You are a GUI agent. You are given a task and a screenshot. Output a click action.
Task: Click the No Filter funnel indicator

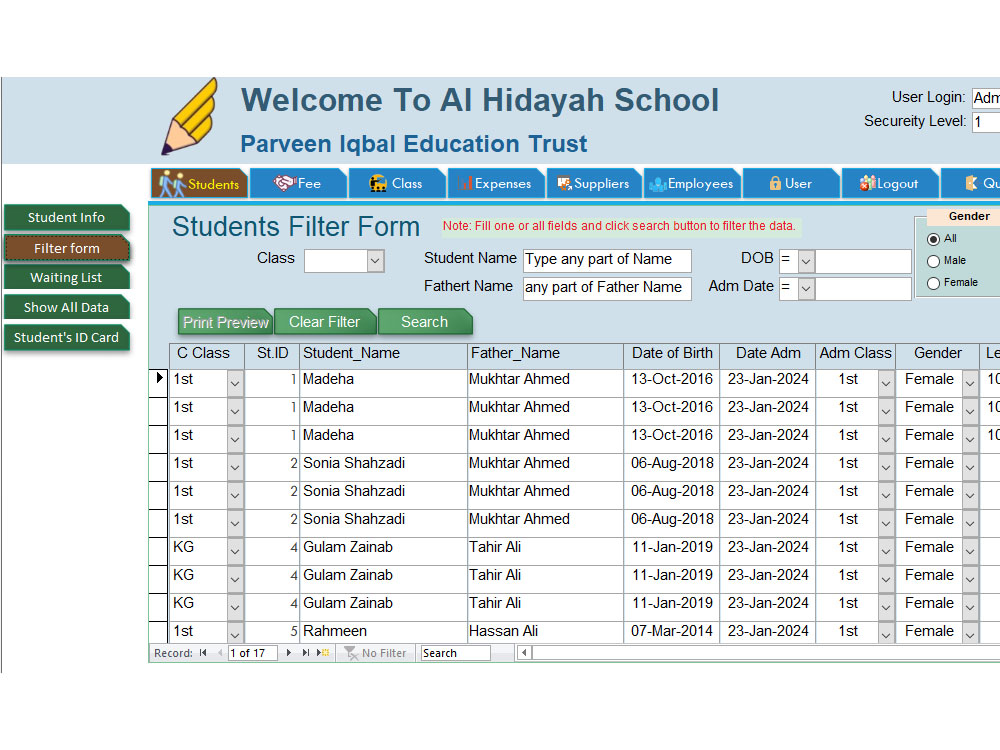pos(375,652)
